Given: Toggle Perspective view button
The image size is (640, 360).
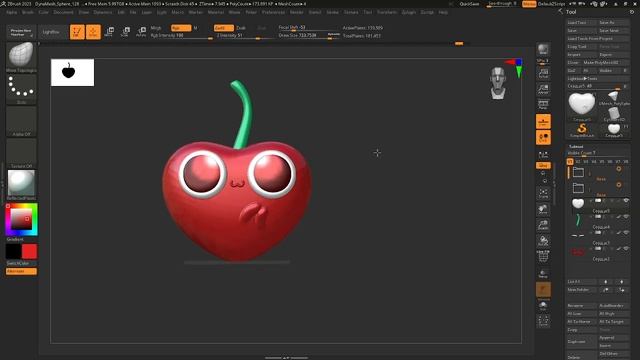Looking at the screenshot, I should pos(543,105).
